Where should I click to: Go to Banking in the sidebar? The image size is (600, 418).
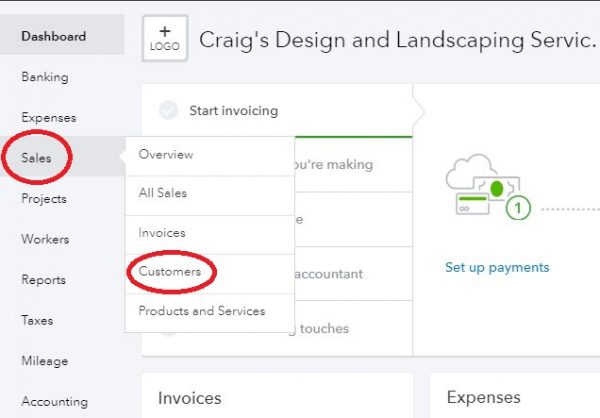click(x=44, y=77)
